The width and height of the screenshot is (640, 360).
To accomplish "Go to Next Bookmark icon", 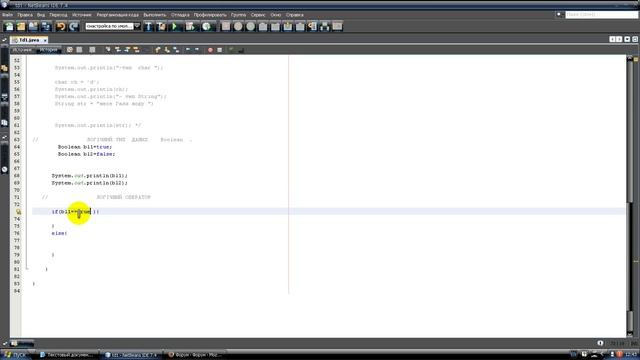I will (167, 50).
